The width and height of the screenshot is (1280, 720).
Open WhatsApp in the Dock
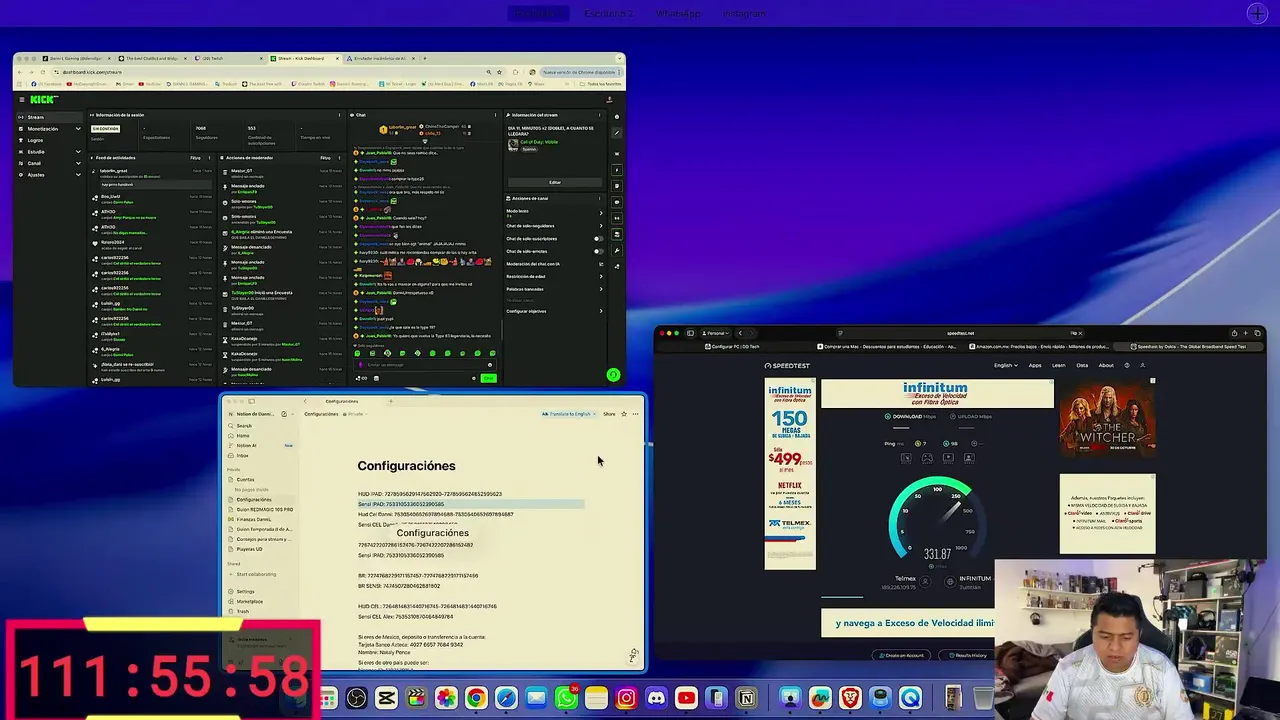pyautogui.click(x=566, y=697)
